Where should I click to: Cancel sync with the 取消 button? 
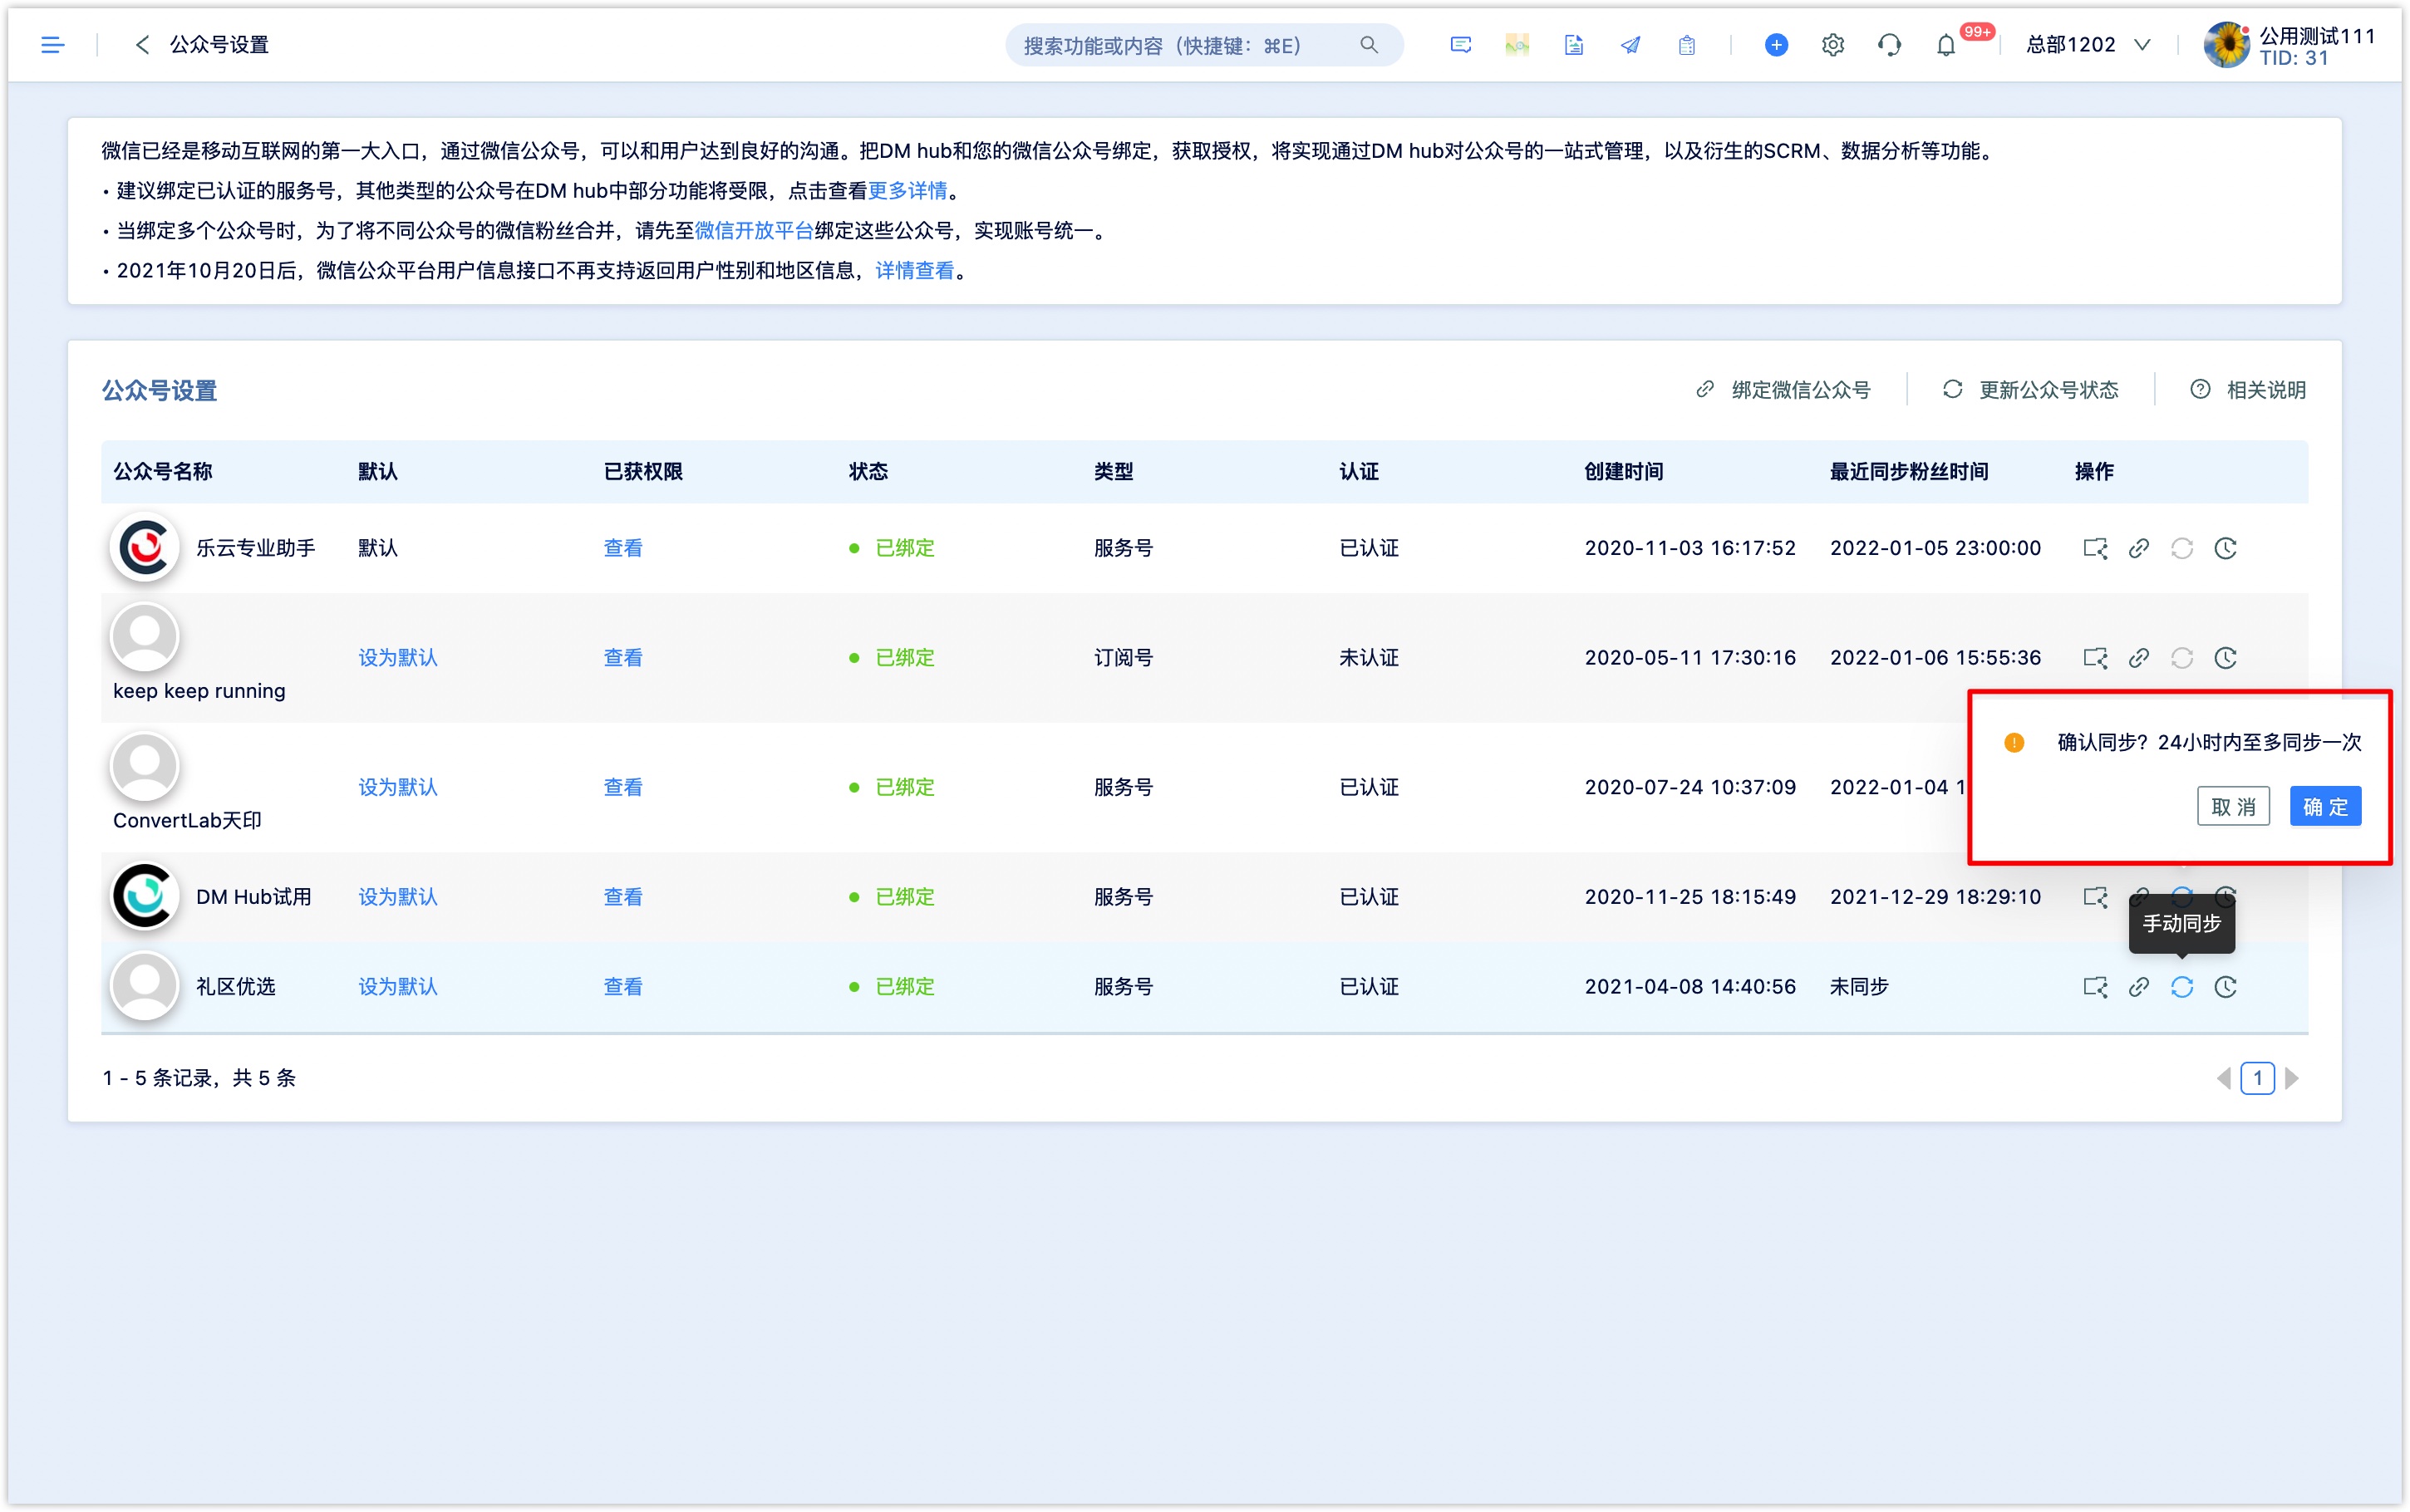click(2233, 807)
